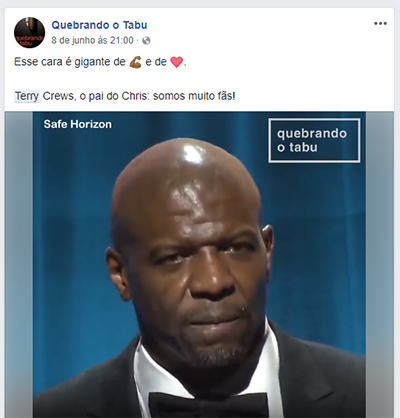400x418 pixels.
Task: Click the caption text Esse cara é gigante
Action: (70, 62)
